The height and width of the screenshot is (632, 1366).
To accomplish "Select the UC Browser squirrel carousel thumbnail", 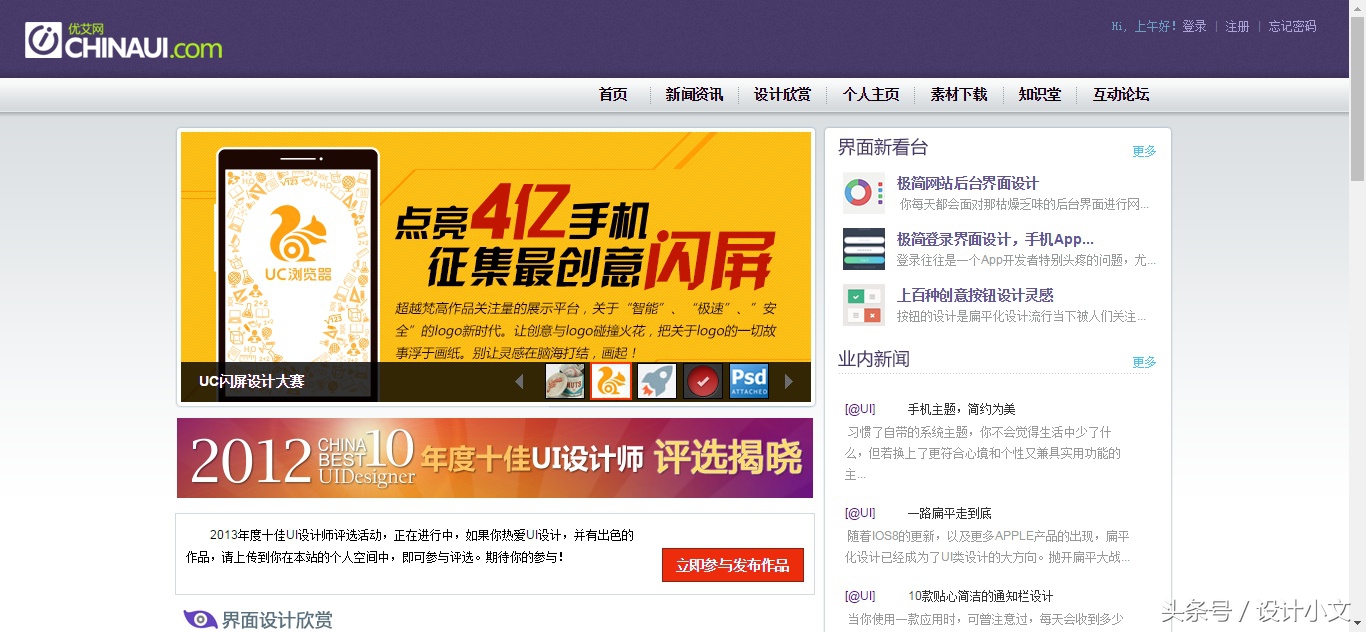I will pos(611,381).
